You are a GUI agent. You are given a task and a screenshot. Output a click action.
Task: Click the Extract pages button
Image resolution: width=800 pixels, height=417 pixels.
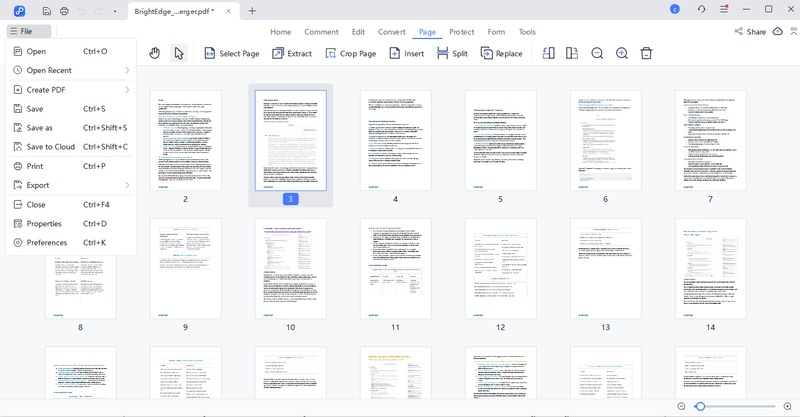point(292,54)
